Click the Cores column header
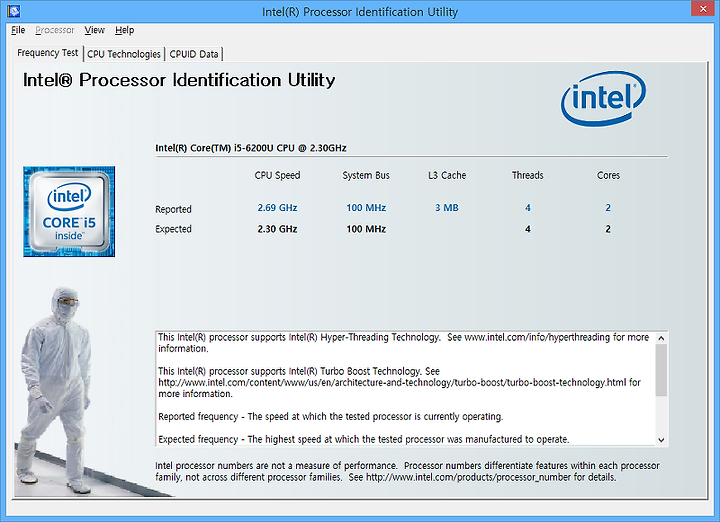 (x=608, y=175)
